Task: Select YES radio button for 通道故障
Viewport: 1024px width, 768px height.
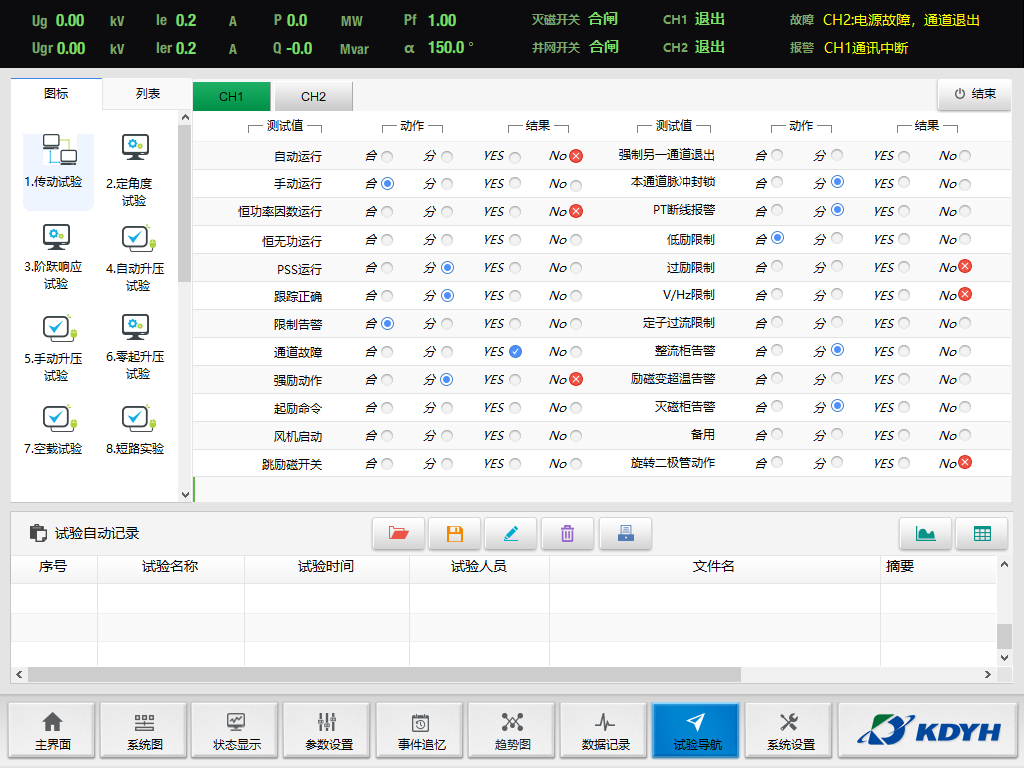Action: click(515, 352)
